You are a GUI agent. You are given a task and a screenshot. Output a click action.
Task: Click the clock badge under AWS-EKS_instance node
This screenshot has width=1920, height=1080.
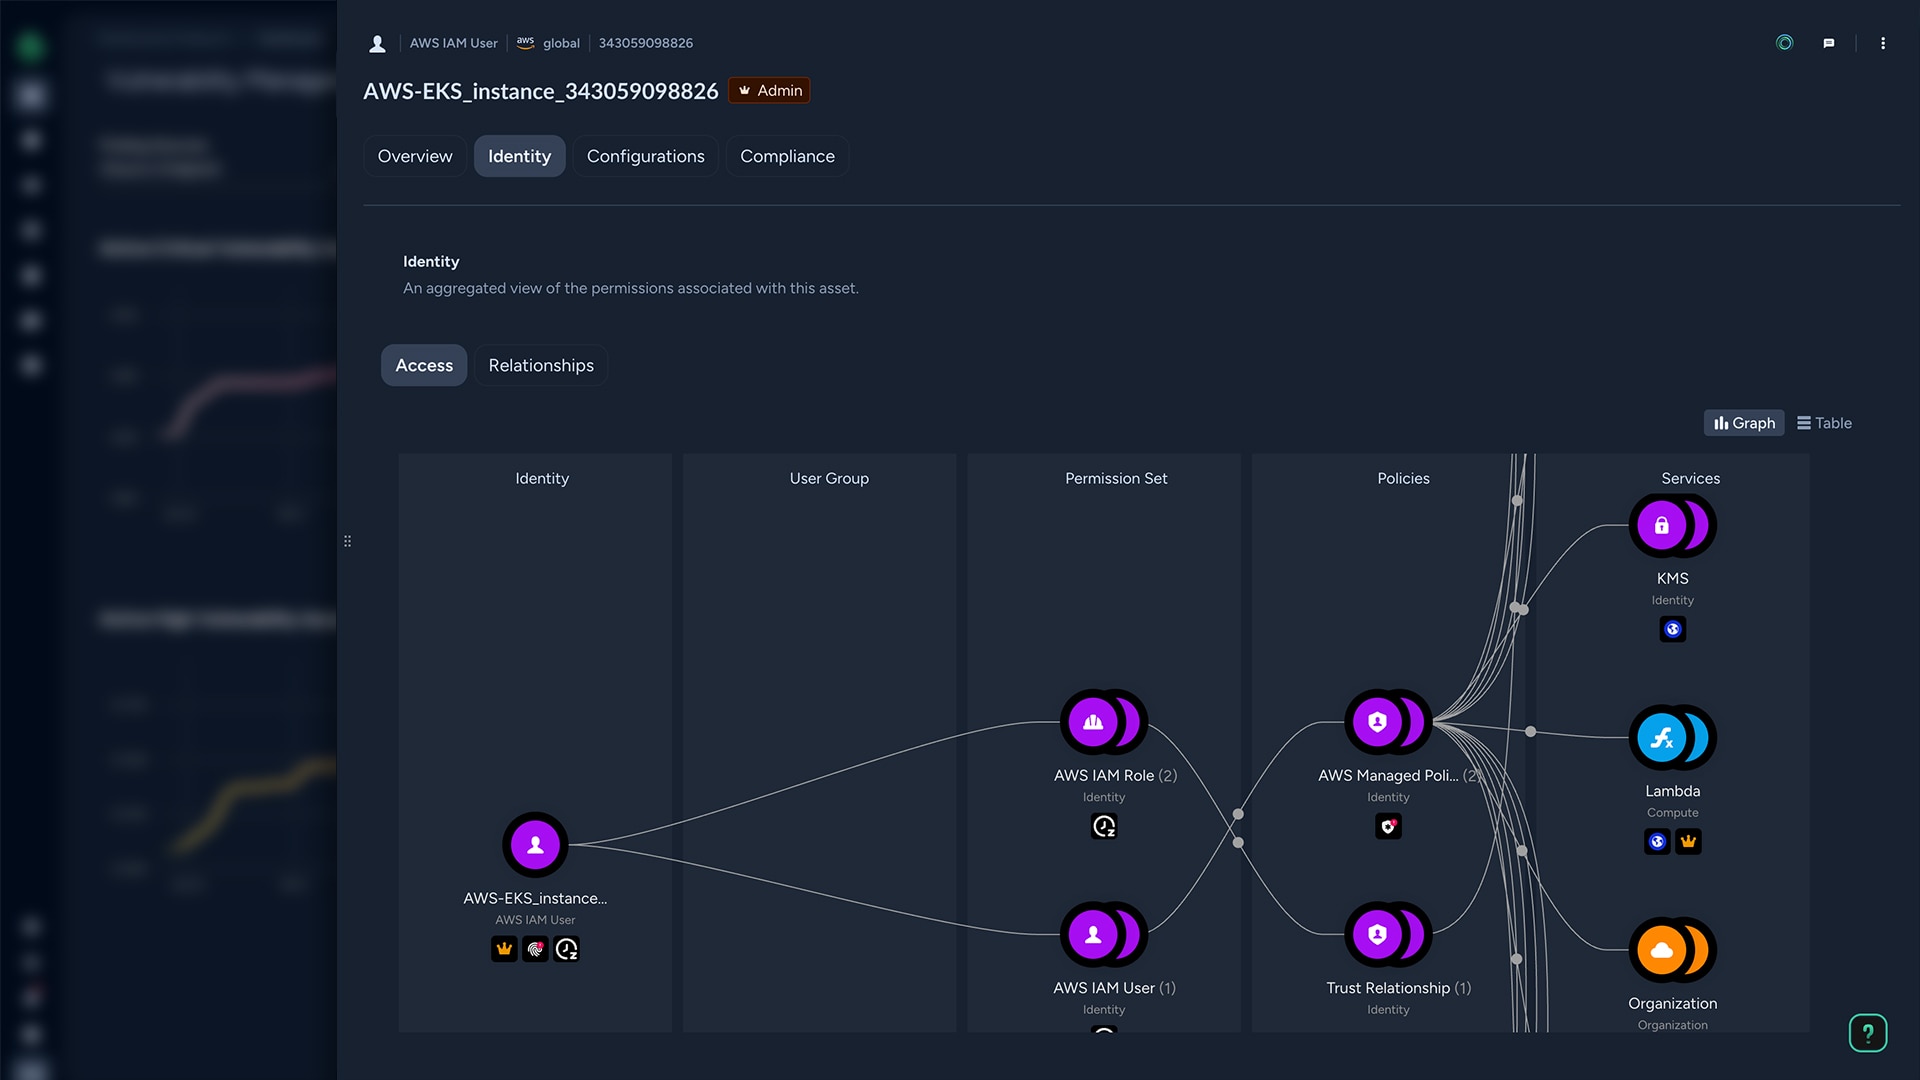pos(567,949)
